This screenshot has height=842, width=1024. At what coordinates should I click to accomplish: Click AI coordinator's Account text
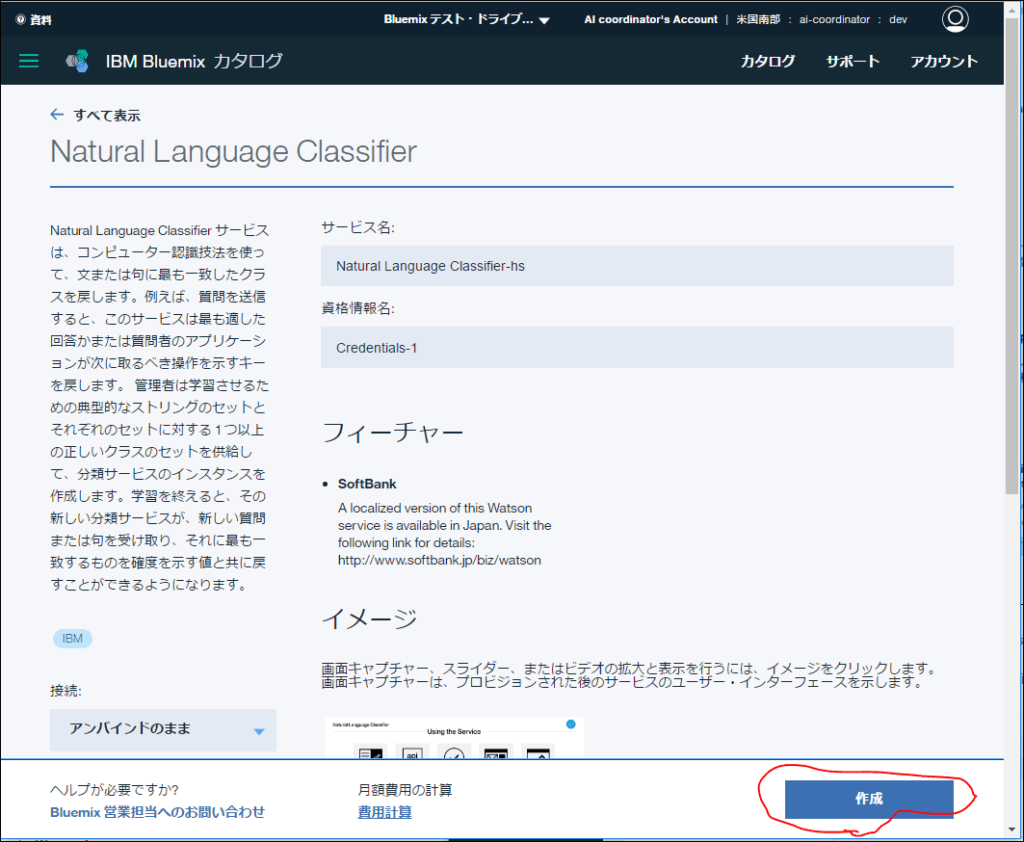pyautogui.click(x=650, y=20)
